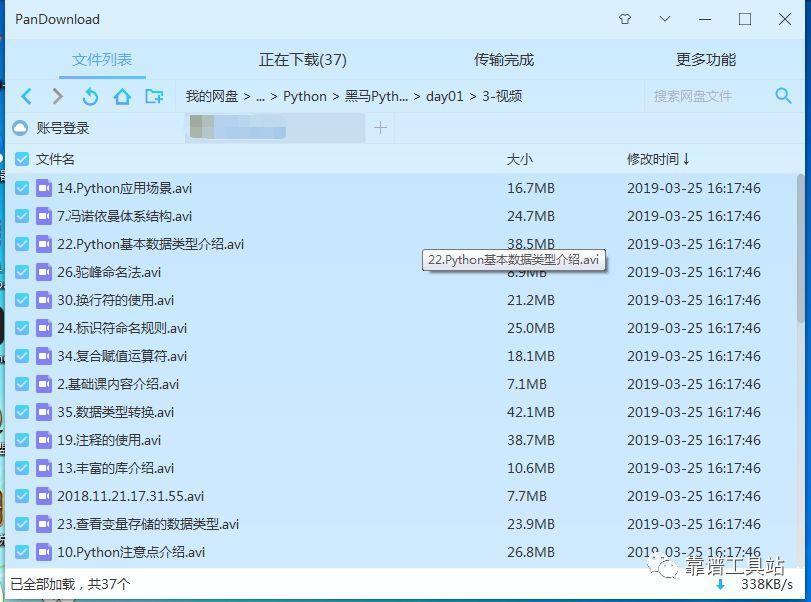Viewport: 811px width, 602px height.
Task: Click the 338KB/s speed indicator
Action: (x=767, y=584)
